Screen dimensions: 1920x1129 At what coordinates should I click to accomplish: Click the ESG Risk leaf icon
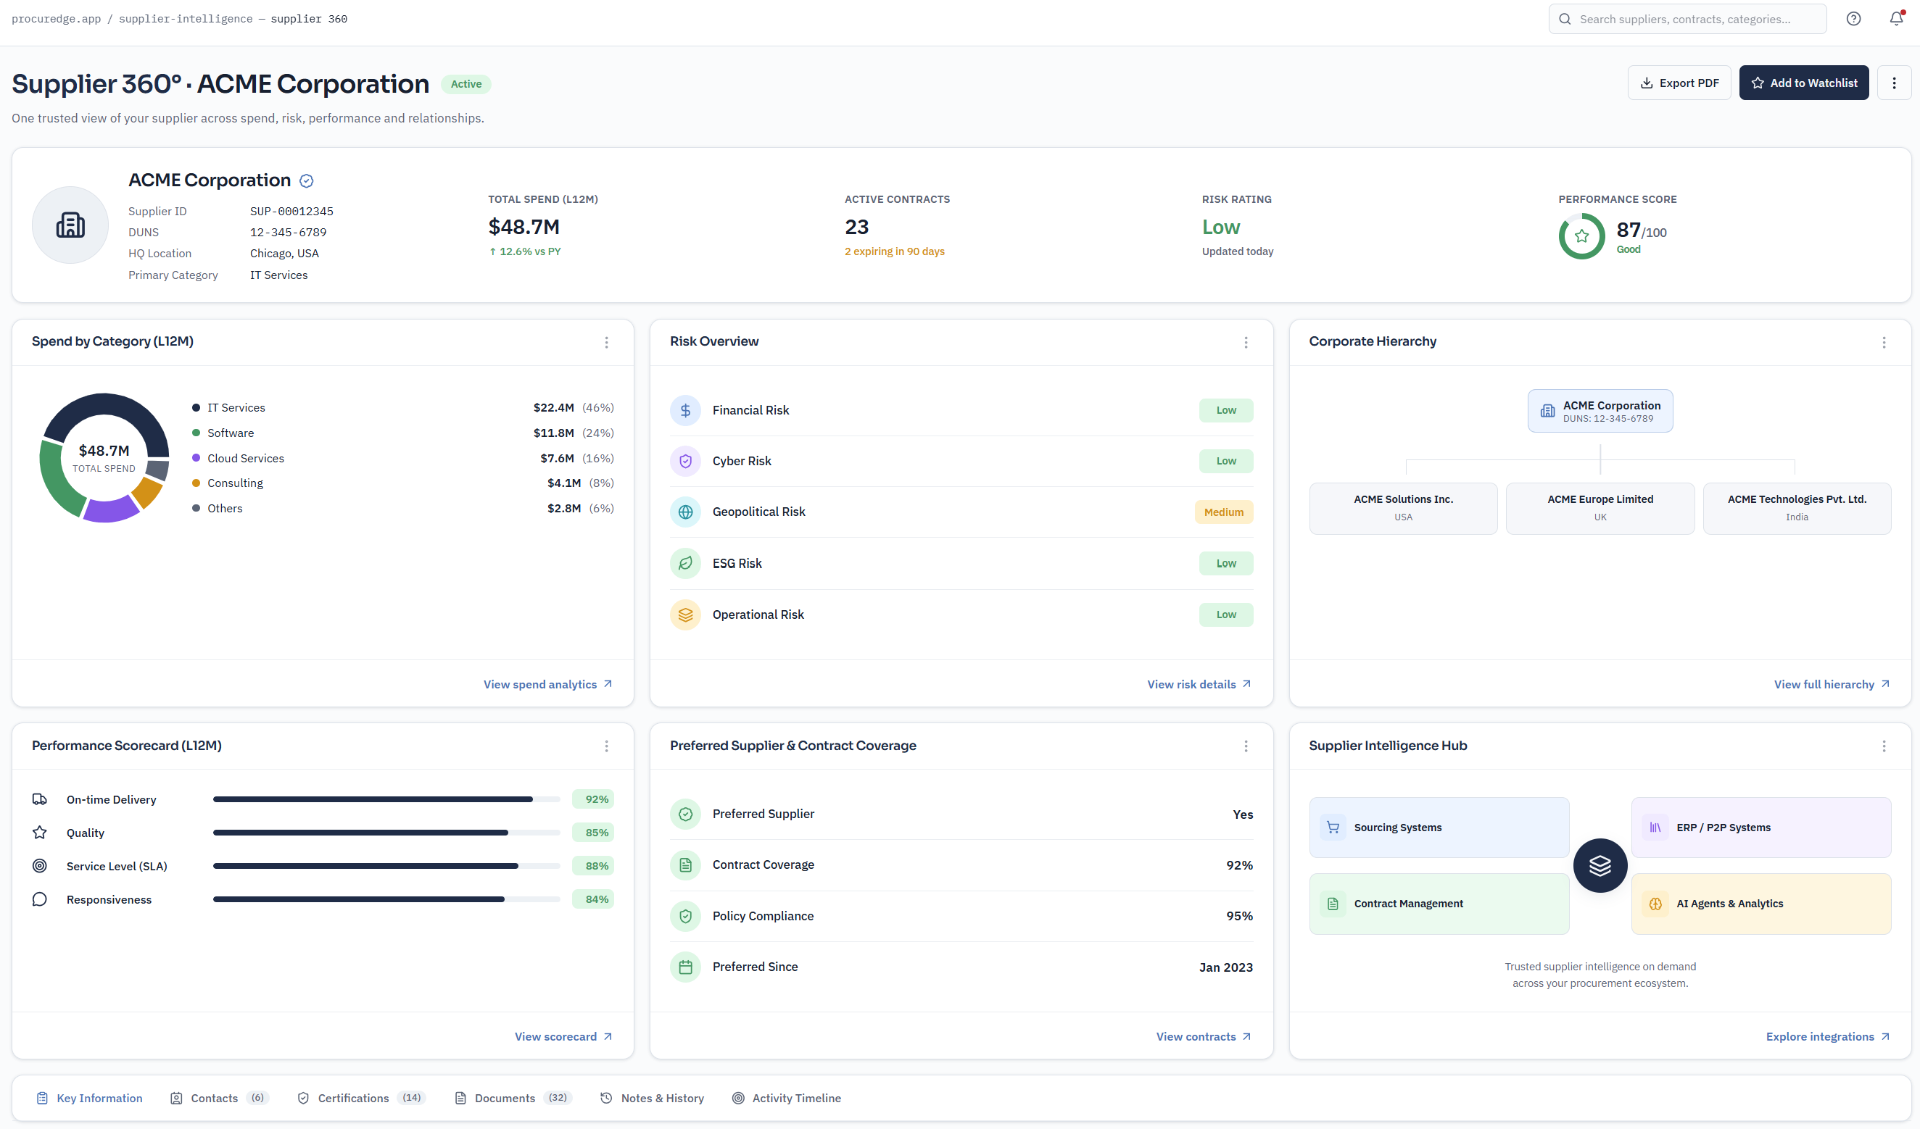tap(685, 563)
